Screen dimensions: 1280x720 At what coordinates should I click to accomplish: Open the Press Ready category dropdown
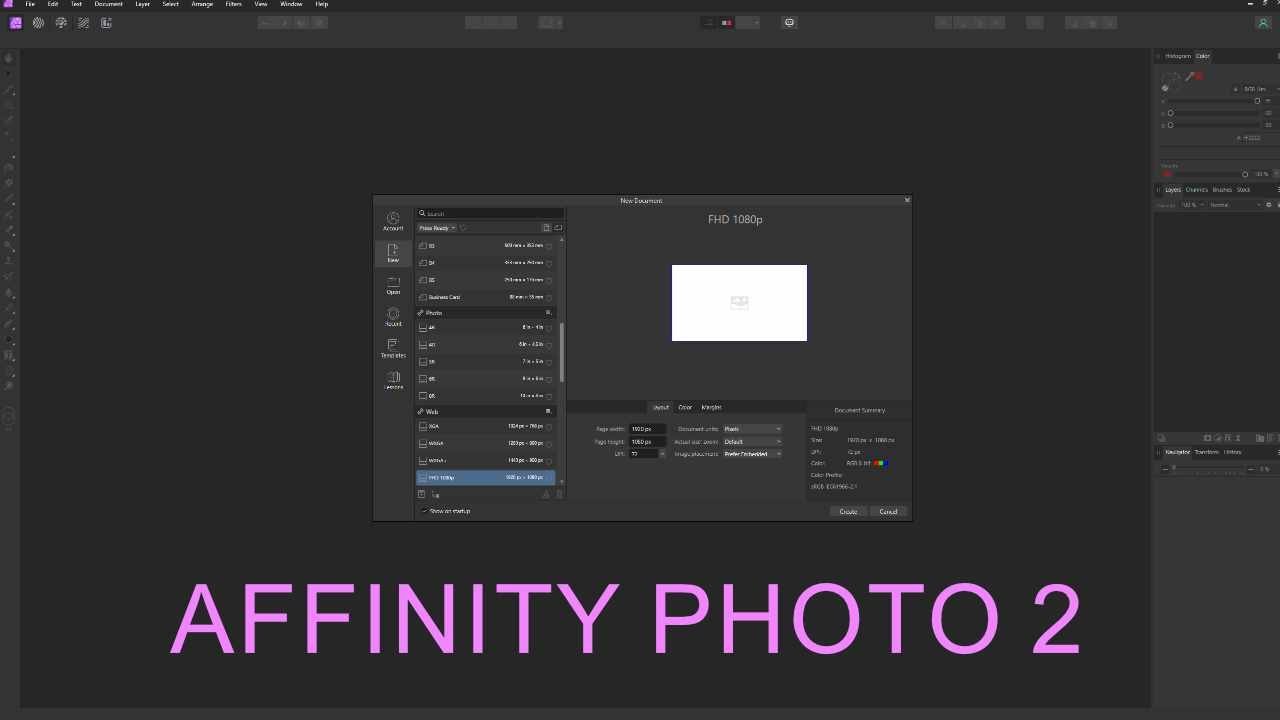tap(437, 228)
